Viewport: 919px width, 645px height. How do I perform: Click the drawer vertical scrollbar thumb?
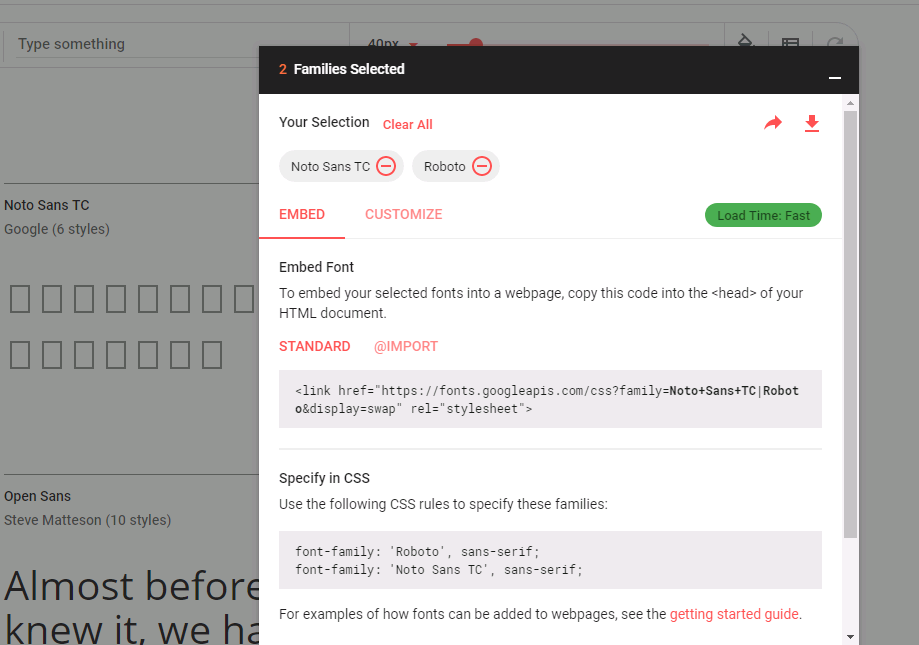click(850, 324)
